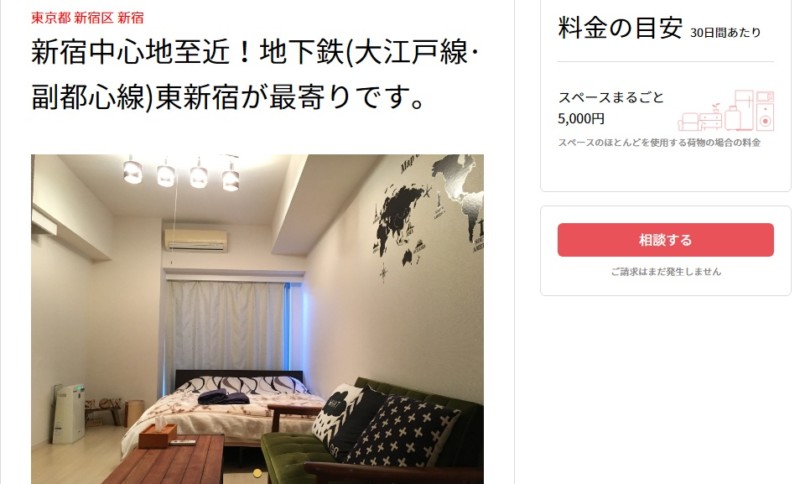Click the air conditioner in photo
The image size is (800, 484).
[x=196, y=240]
